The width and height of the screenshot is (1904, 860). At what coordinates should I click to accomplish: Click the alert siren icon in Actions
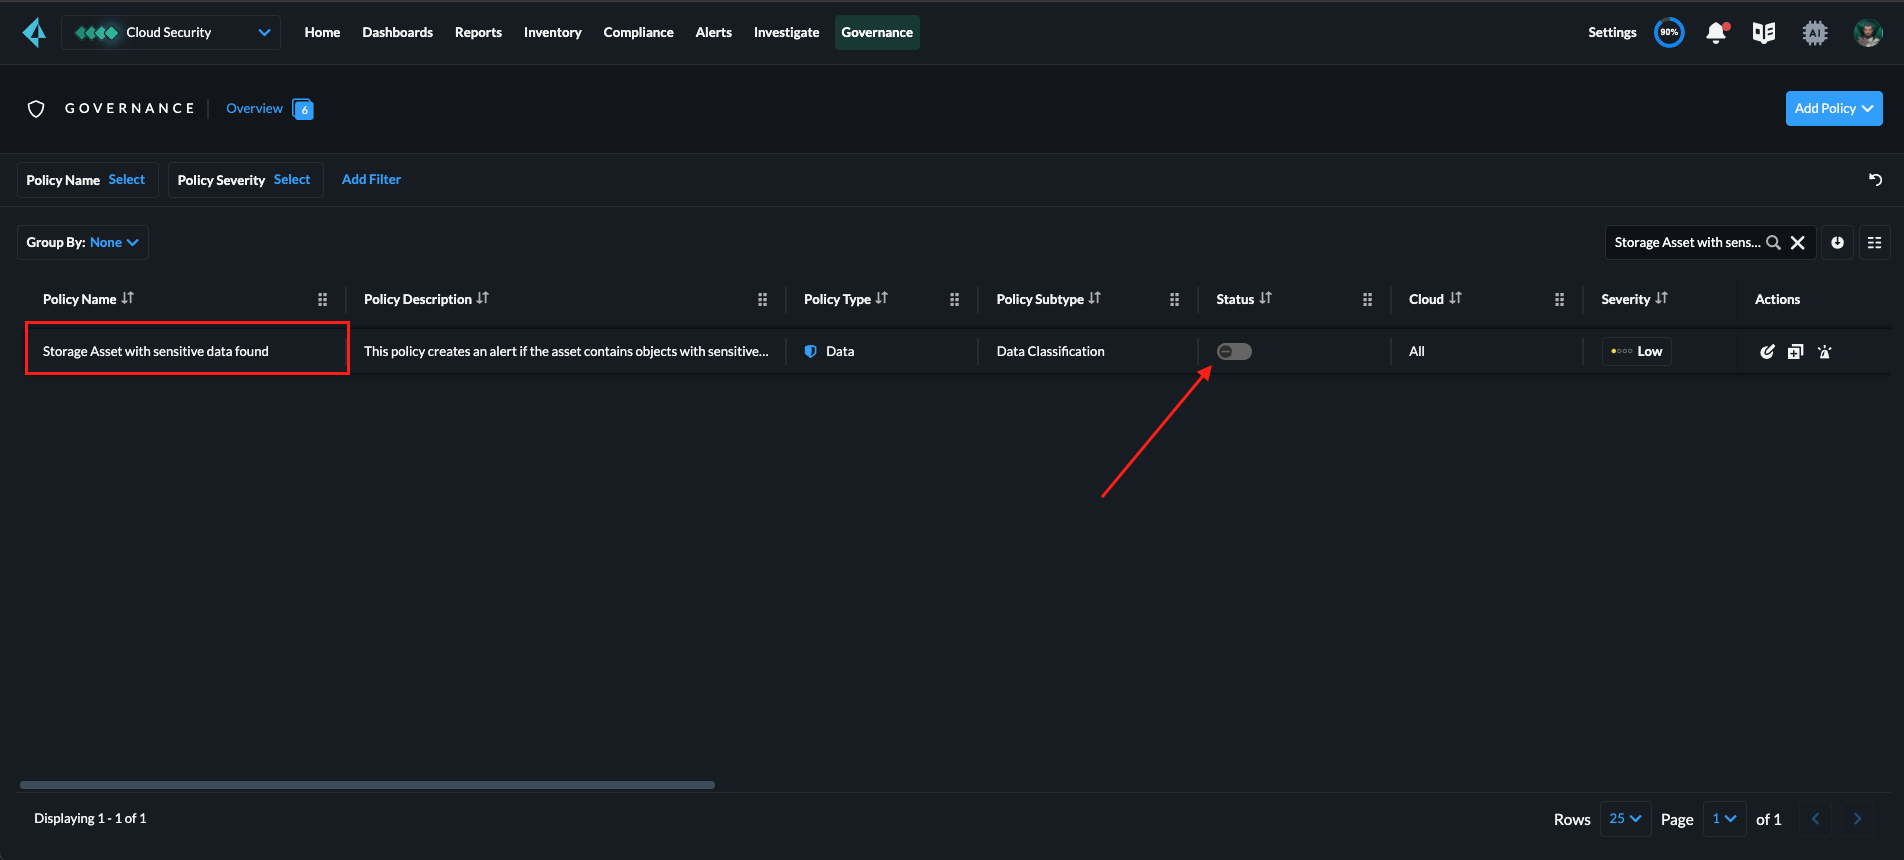(1825, 351)
